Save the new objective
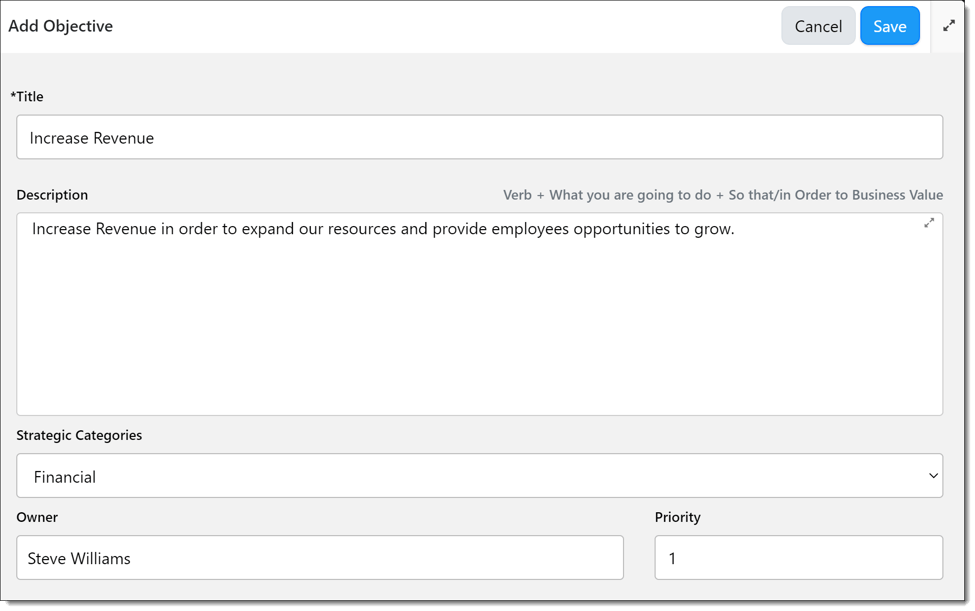The image size is (975, 611). click(x=889, y=27)
